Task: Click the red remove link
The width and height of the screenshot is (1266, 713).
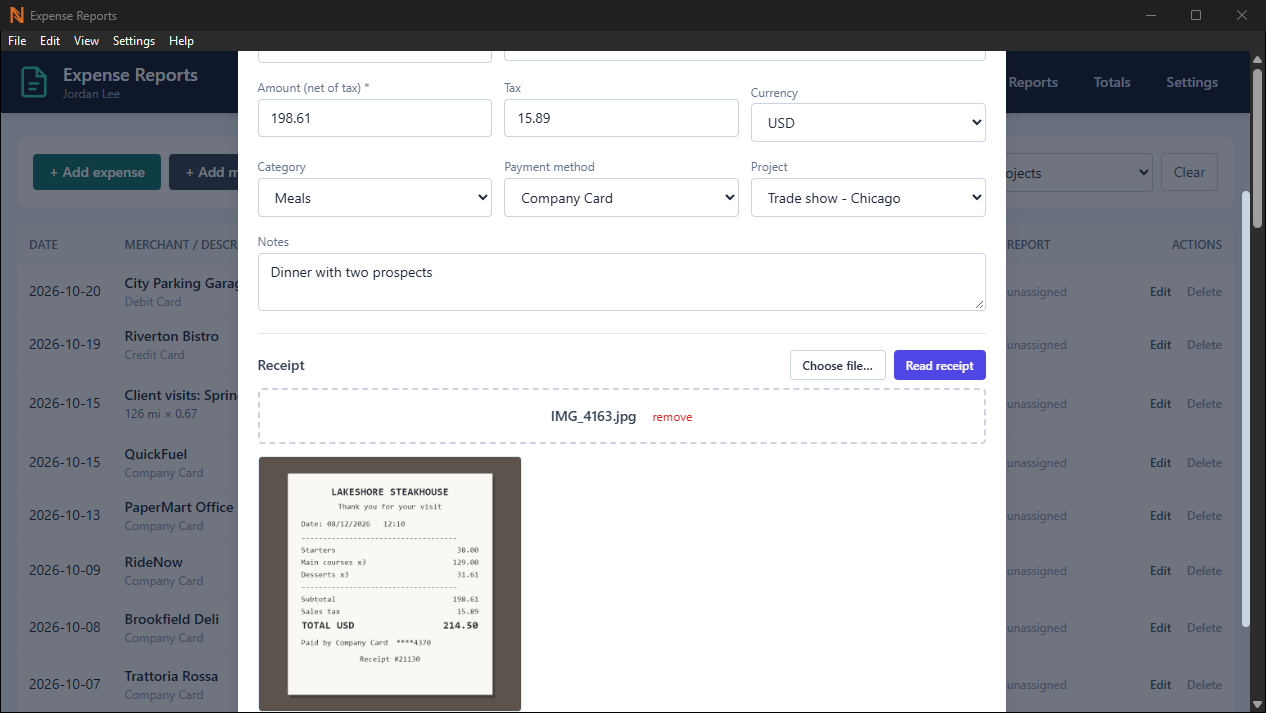Action: (x=672, y=417)
